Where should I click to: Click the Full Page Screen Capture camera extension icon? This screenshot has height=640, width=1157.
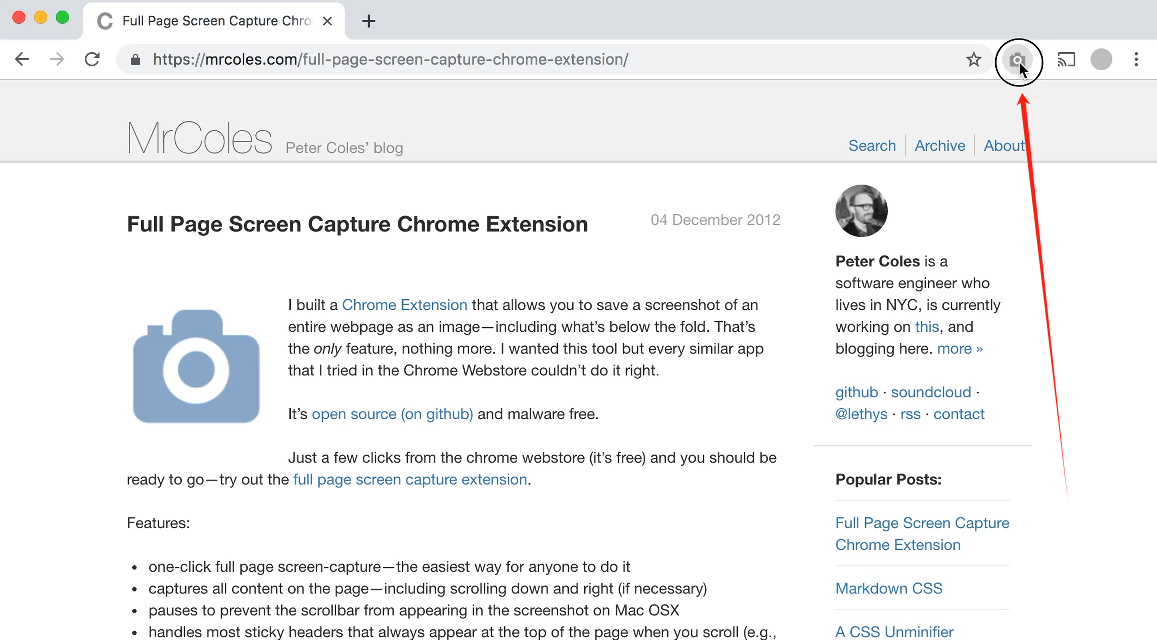coord(1018,60)
